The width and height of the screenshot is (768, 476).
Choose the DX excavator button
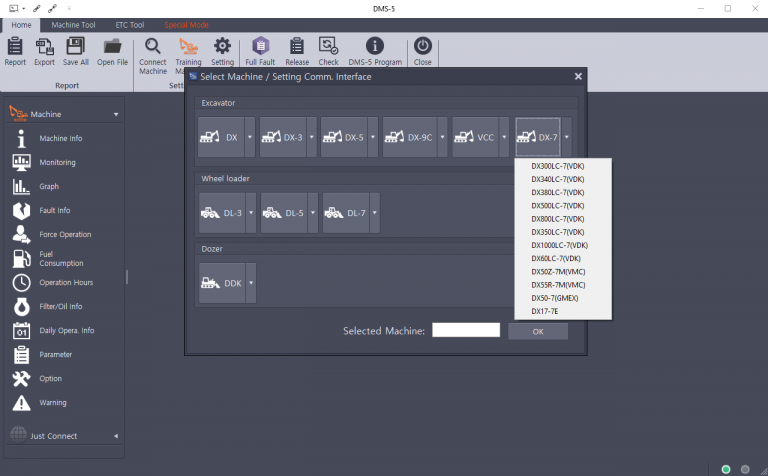coord(221,137)
